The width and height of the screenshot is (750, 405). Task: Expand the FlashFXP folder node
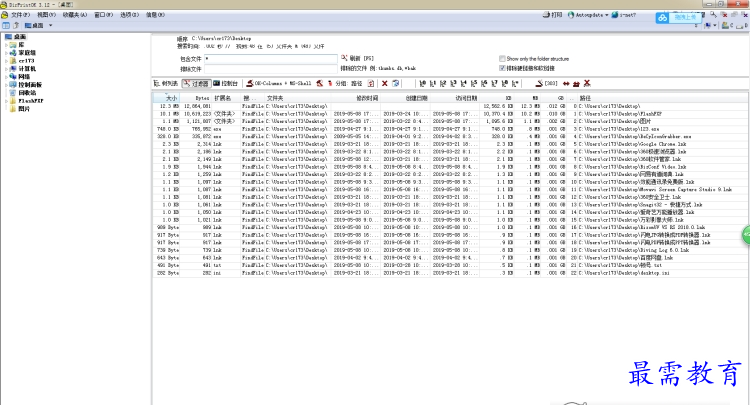tap(7, 101)
